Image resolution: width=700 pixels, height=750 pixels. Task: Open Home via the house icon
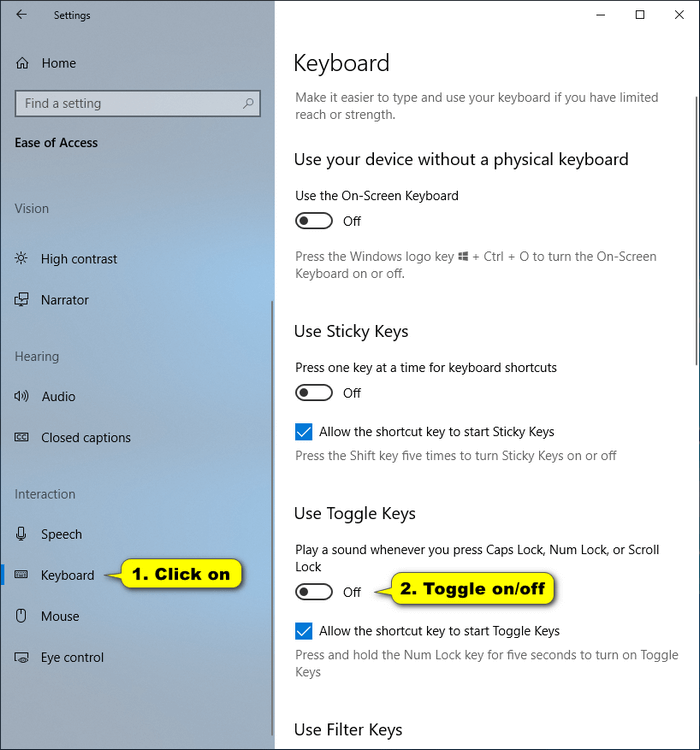click(x=22, y=63)
